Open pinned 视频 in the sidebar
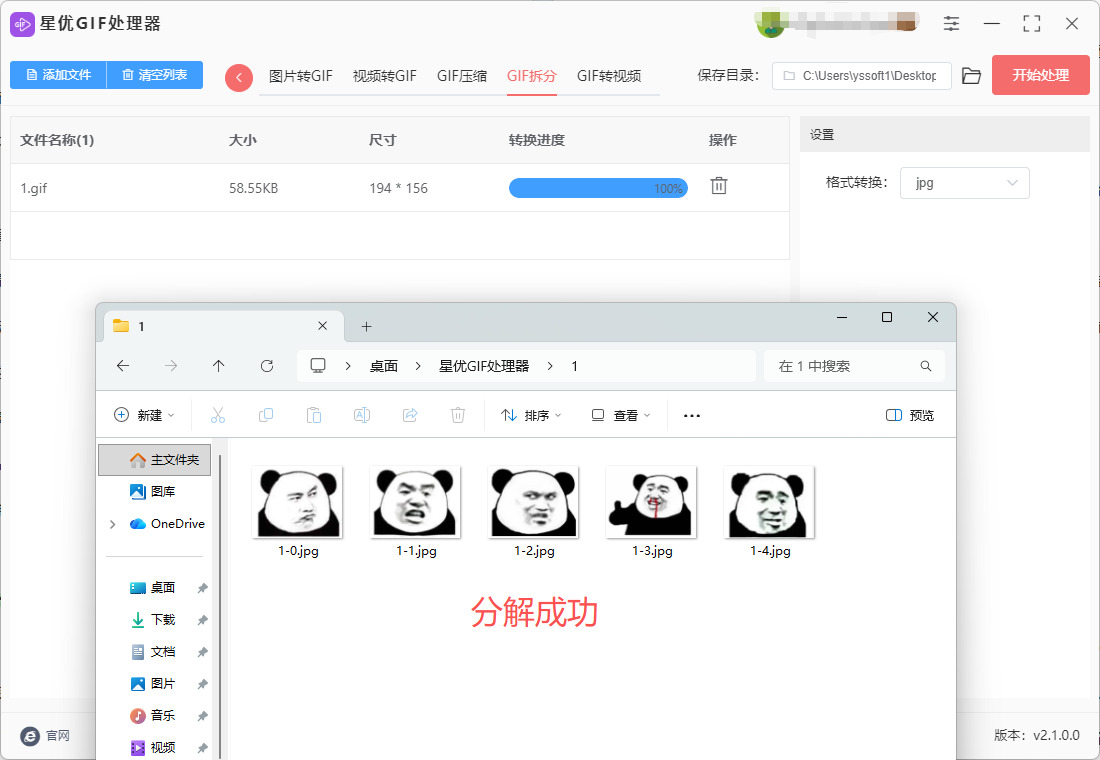 click(154, 747)
